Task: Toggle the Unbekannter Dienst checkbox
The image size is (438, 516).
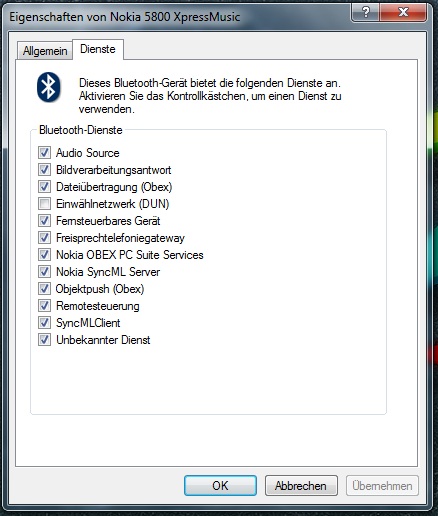Action: pyautogui.click(x=44, y=340)
